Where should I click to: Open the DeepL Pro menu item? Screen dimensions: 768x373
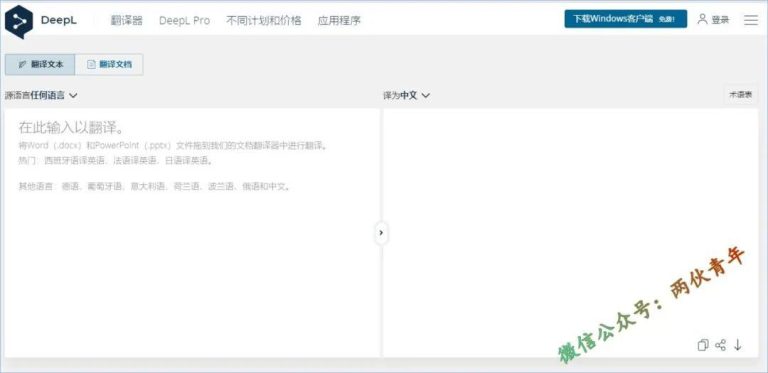tap(184, 21)
